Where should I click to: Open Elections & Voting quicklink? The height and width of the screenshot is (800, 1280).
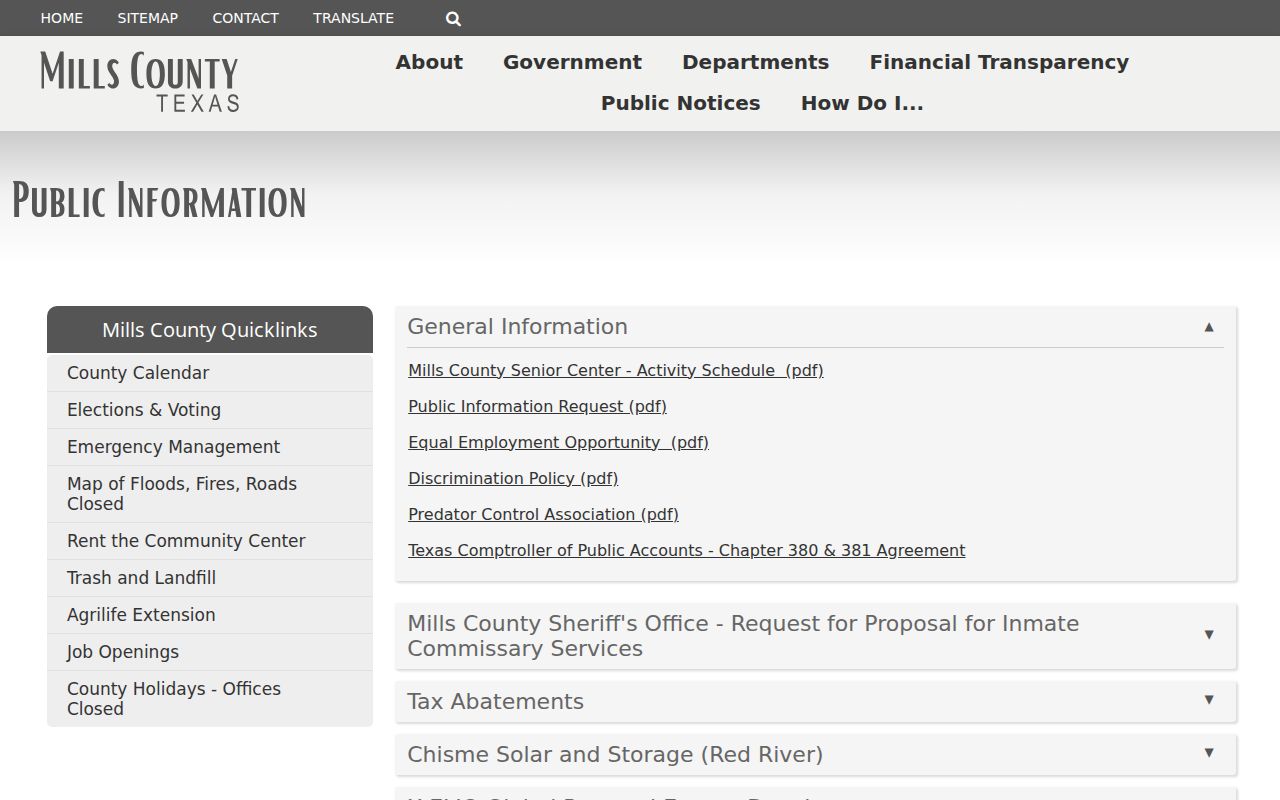210,410
